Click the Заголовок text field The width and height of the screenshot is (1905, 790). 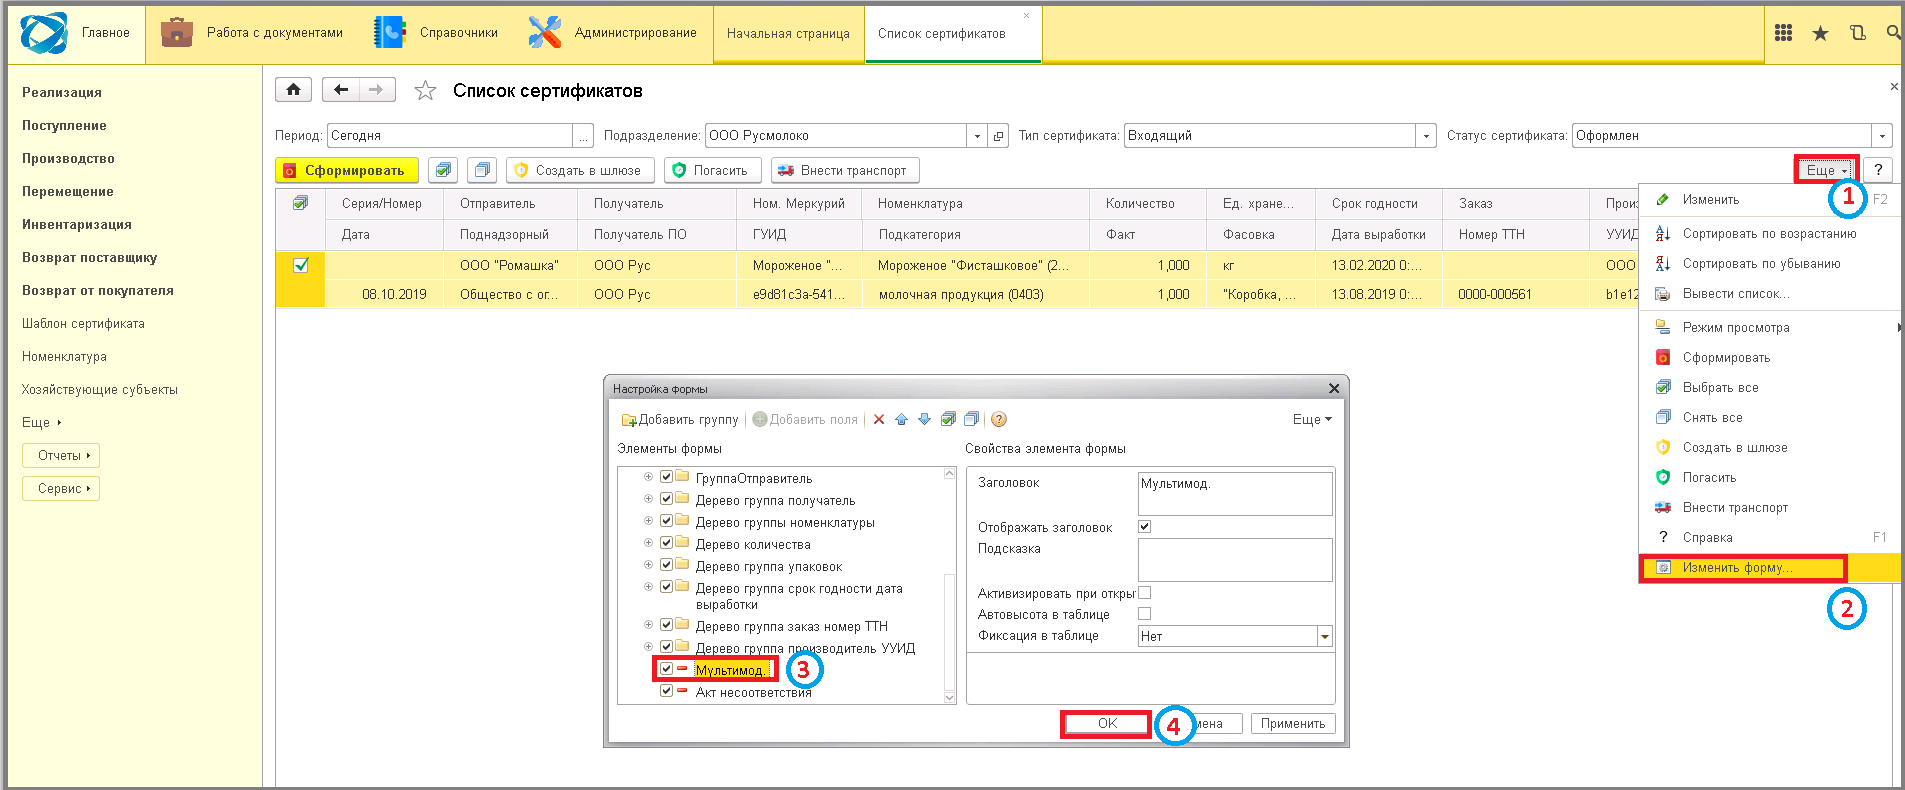point(1235,493)
